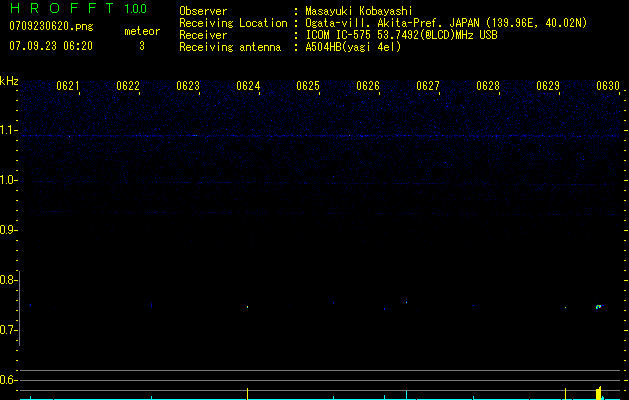The width and height of the screenshot is (629, 400).
Task: Select the ICOM IC-575 receiver details
Action: pyautogui.click(x=401, y=35)
